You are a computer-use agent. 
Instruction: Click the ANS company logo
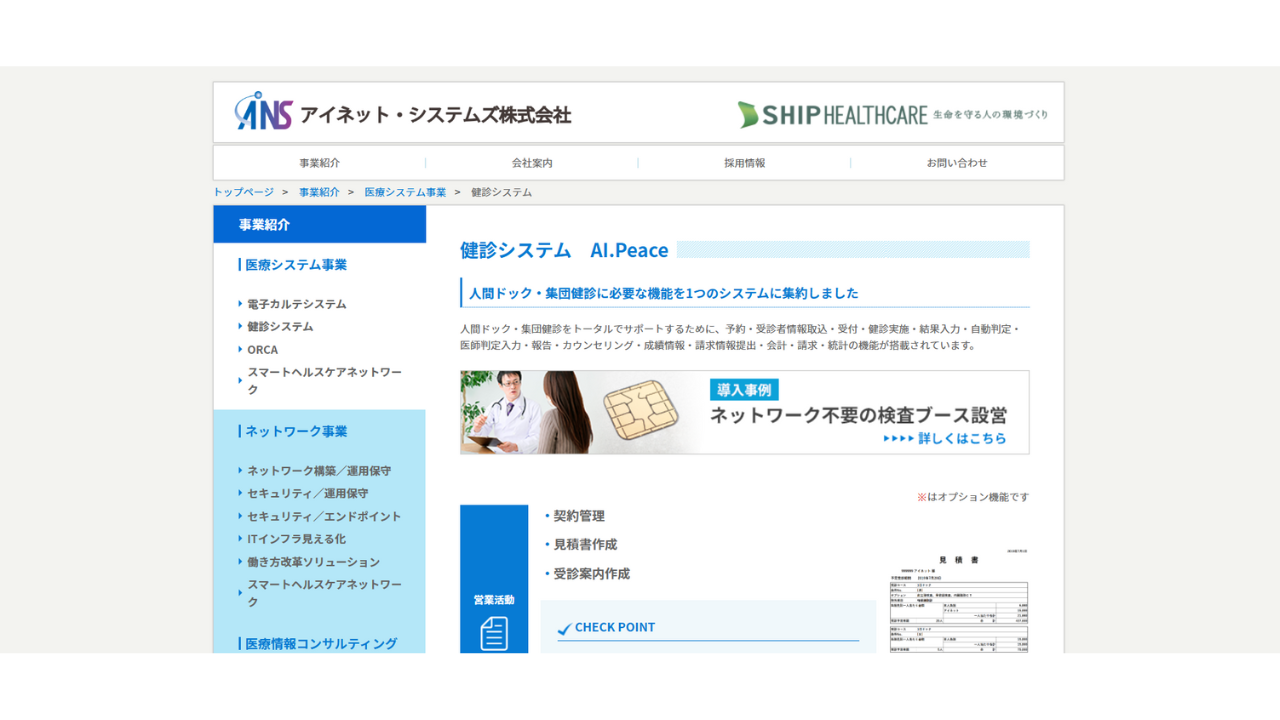(x=403, y=112)
